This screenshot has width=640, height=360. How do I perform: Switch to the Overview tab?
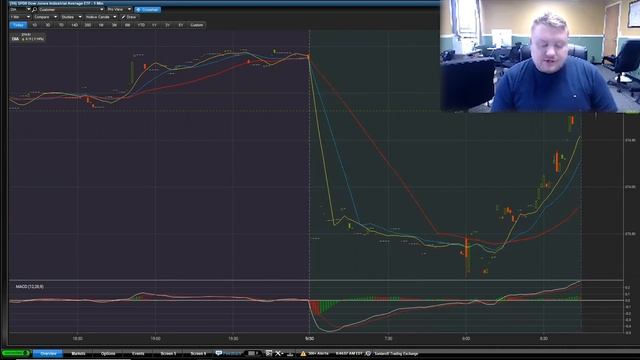coord(48,353)
